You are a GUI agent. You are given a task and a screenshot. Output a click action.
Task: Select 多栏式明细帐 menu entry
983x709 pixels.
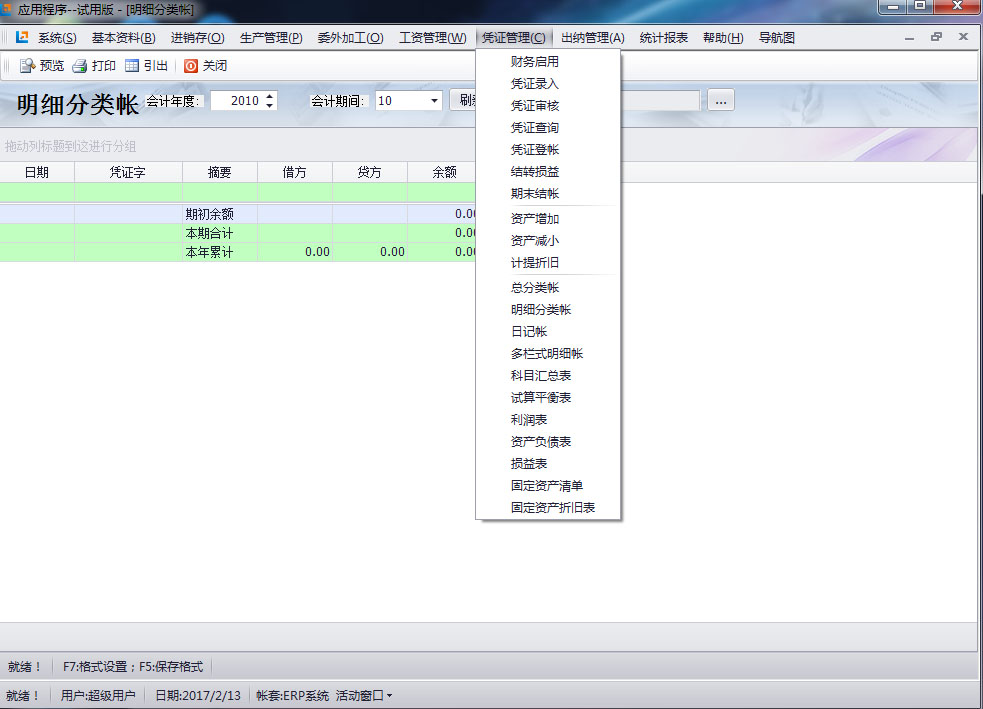point(548,353)
